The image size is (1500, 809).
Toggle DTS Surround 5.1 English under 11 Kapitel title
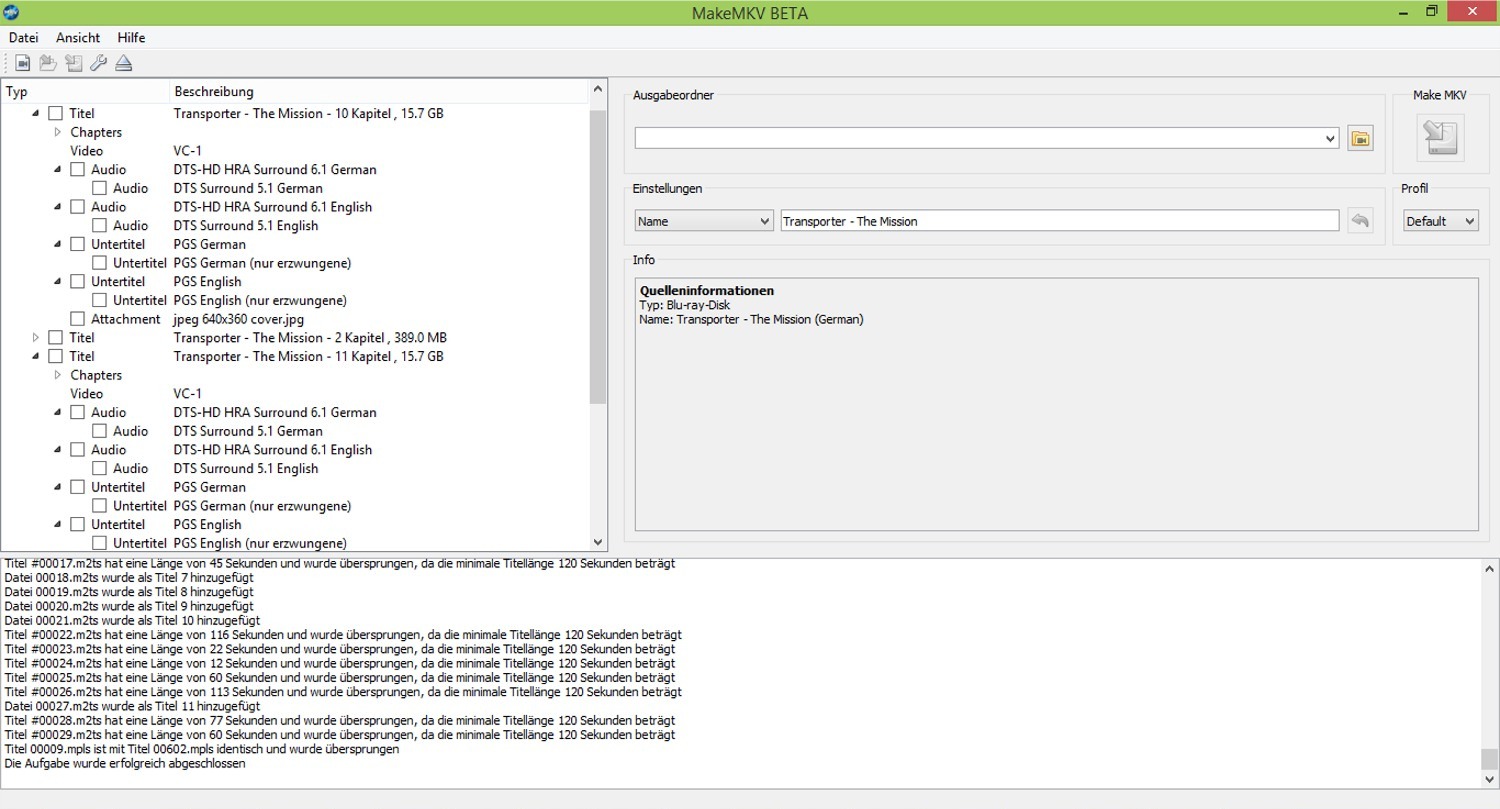pyautogui.click(x=99, y=469)
